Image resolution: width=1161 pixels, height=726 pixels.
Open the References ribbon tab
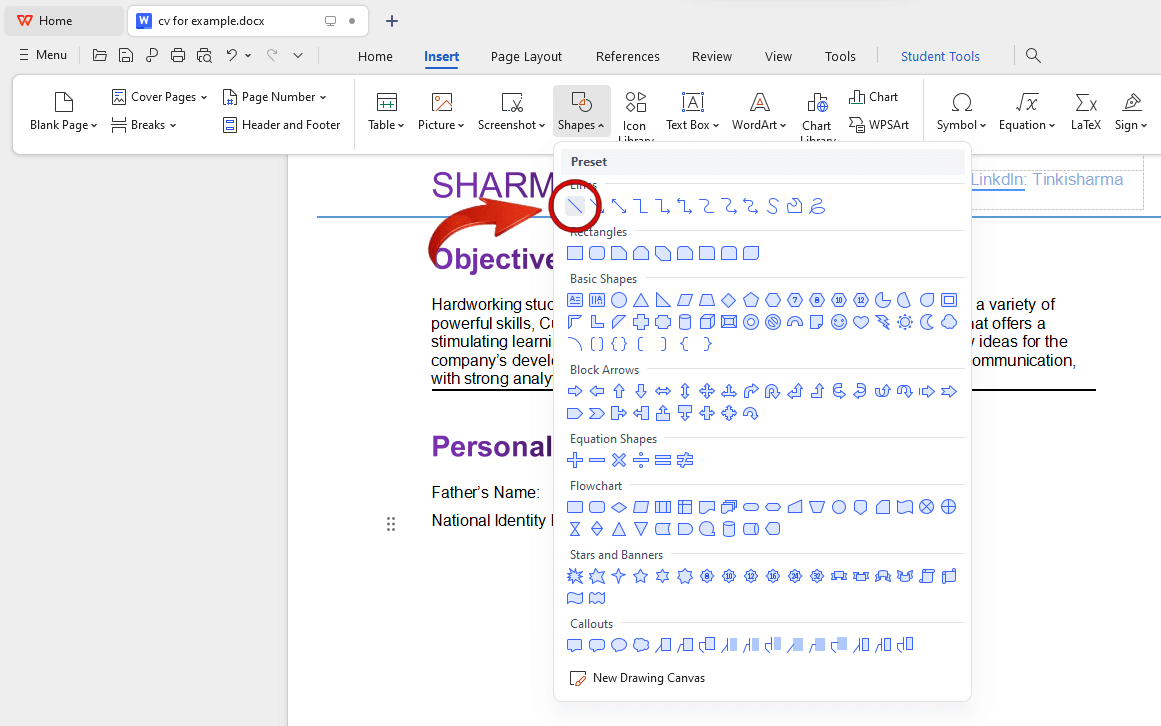627,56
